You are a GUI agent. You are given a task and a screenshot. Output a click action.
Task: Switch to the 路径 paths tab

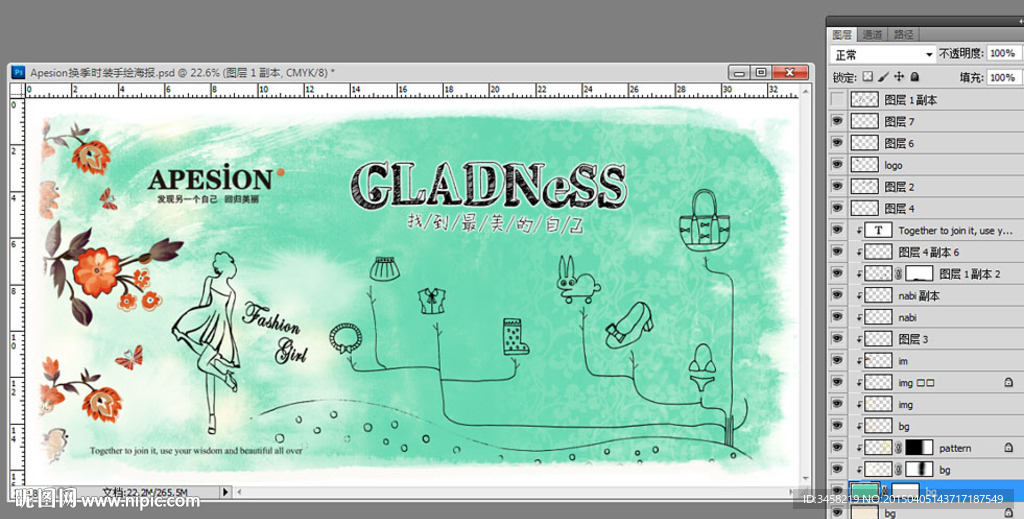(903, 35)
